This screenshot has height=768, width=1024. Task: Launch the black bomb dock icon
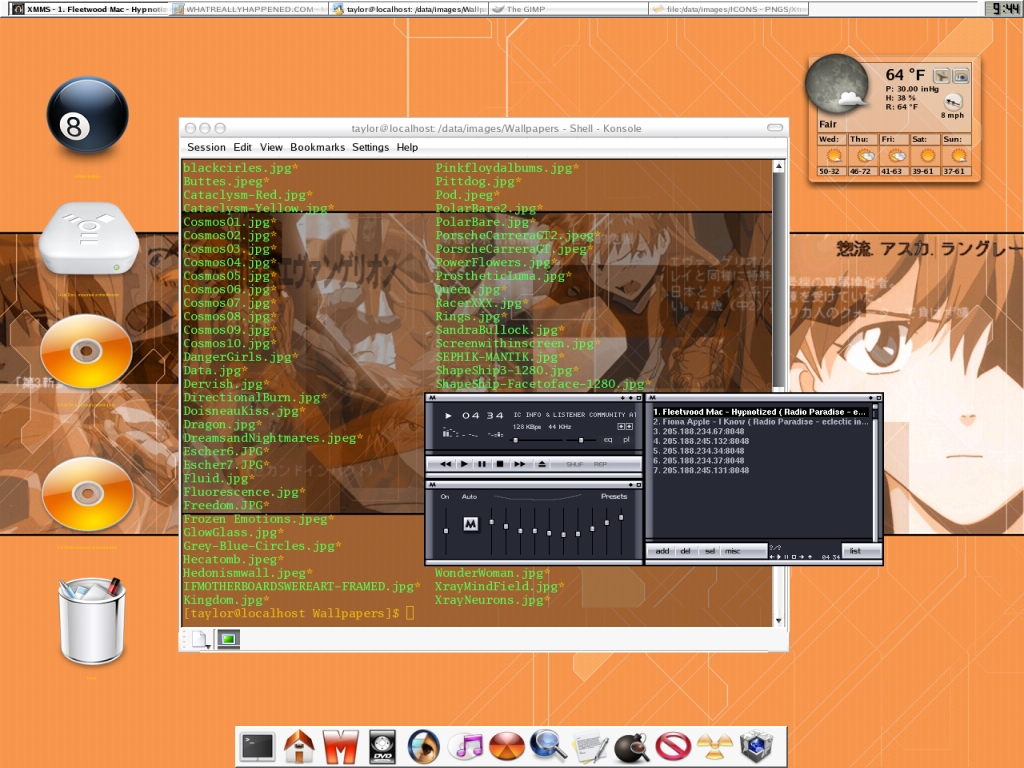(x=632, y=748)
